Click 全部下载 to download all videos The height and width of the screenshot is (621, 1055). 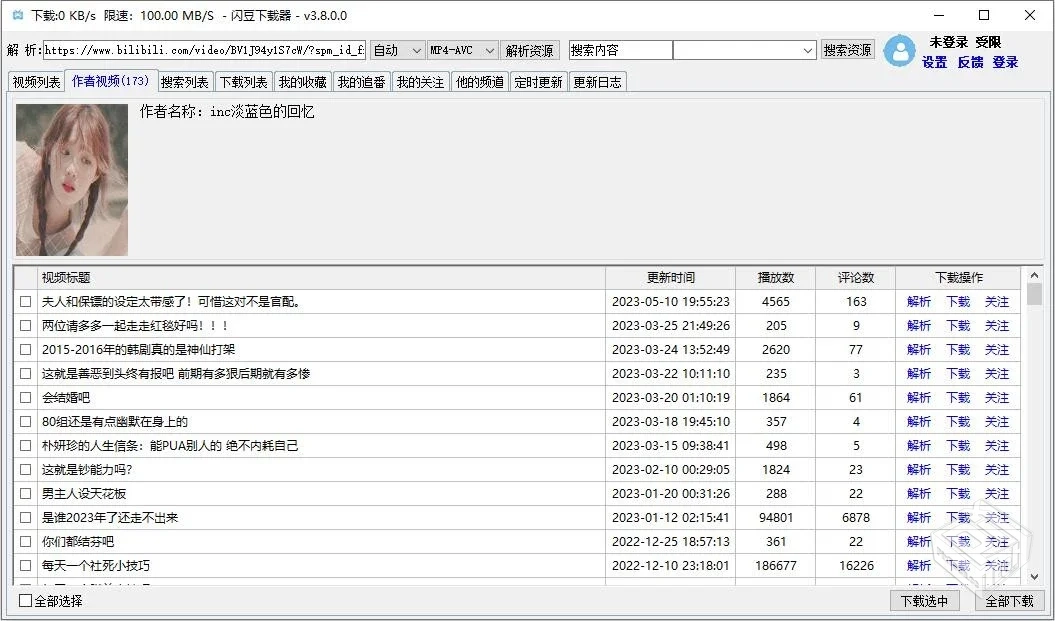point(1010,600)
